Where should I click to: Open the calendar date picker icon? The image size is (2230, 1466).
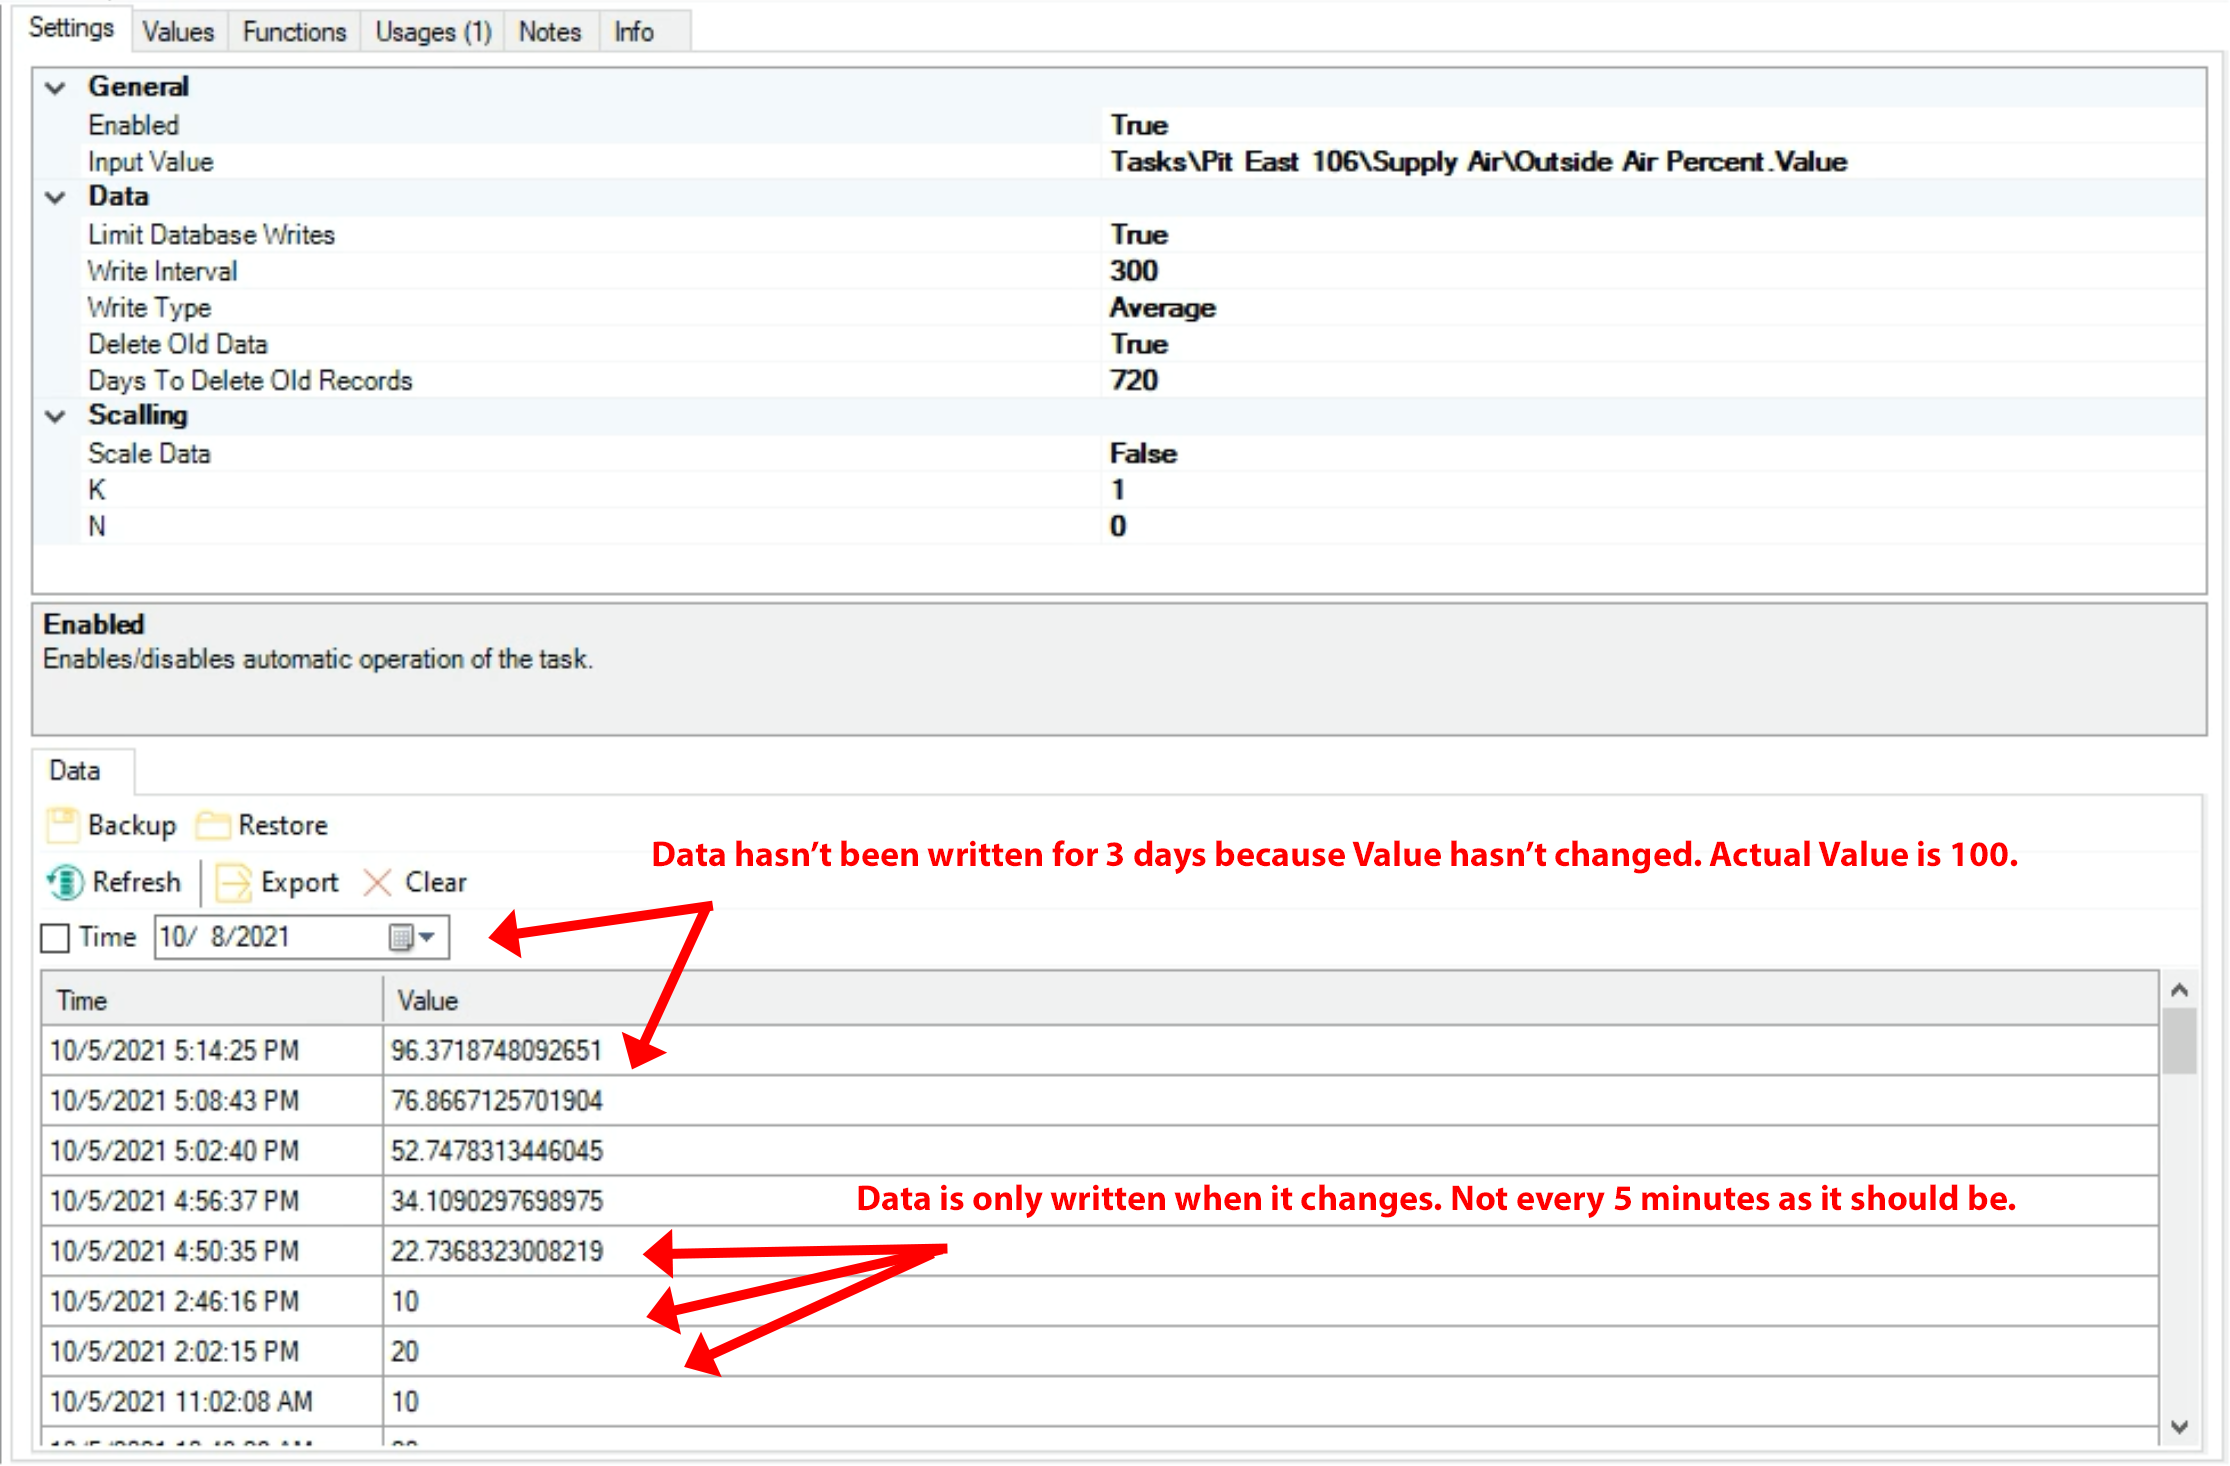[x=402, y=937]
